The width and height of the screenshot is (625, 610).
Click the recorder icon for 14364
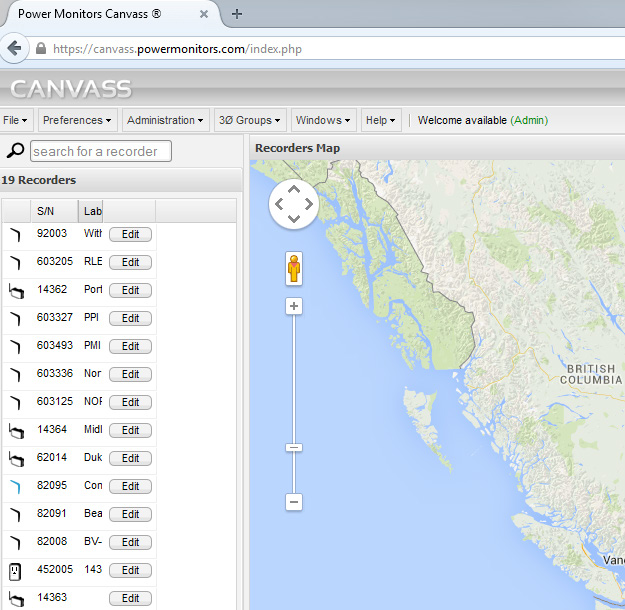pos(16,431)
